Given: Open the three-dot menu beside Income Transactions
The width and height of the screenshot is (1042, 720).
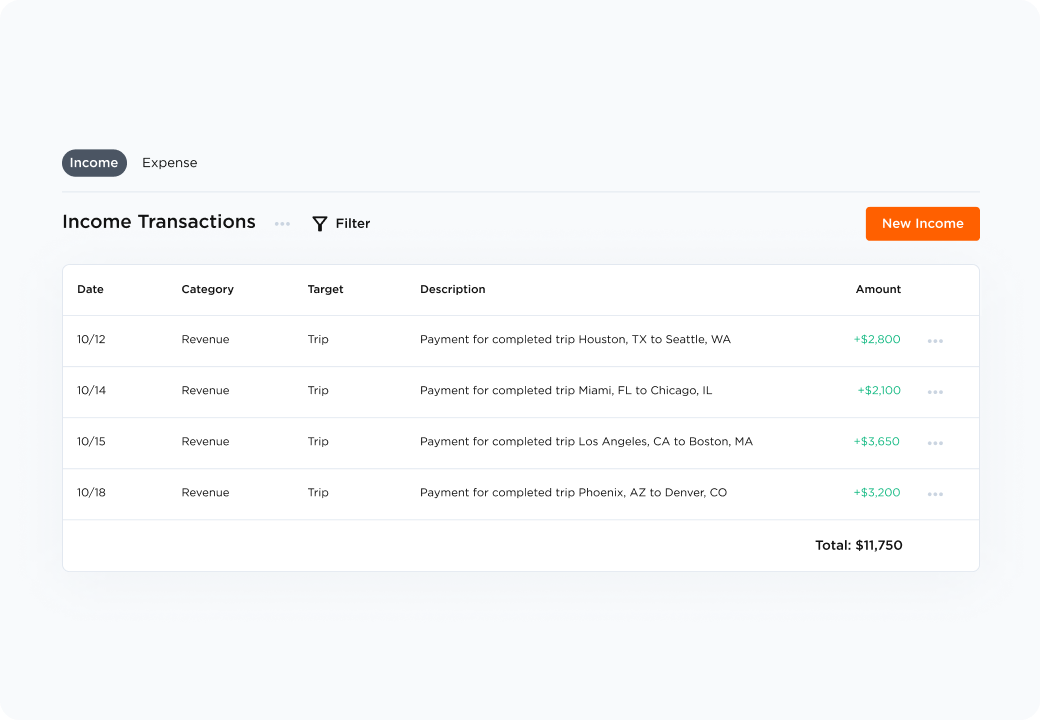Looking at the screenshot, I should (283, 224).
